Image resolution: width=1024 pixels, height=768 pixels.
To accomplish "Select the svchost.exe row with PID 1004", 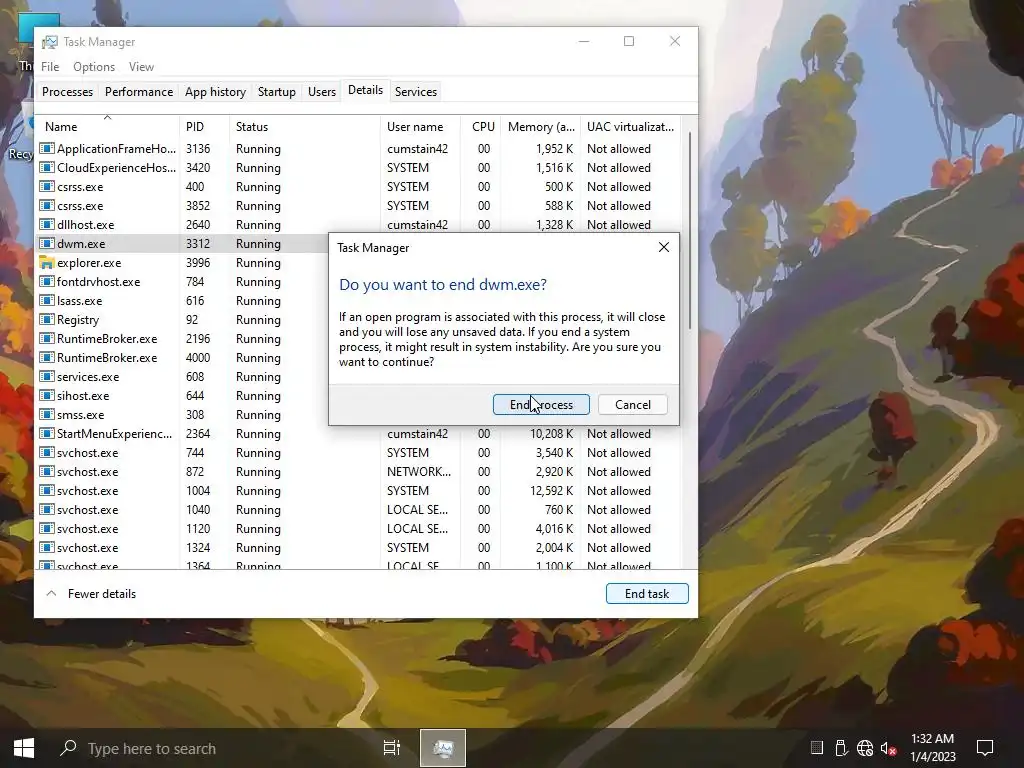I will click(x=360, y=490).
